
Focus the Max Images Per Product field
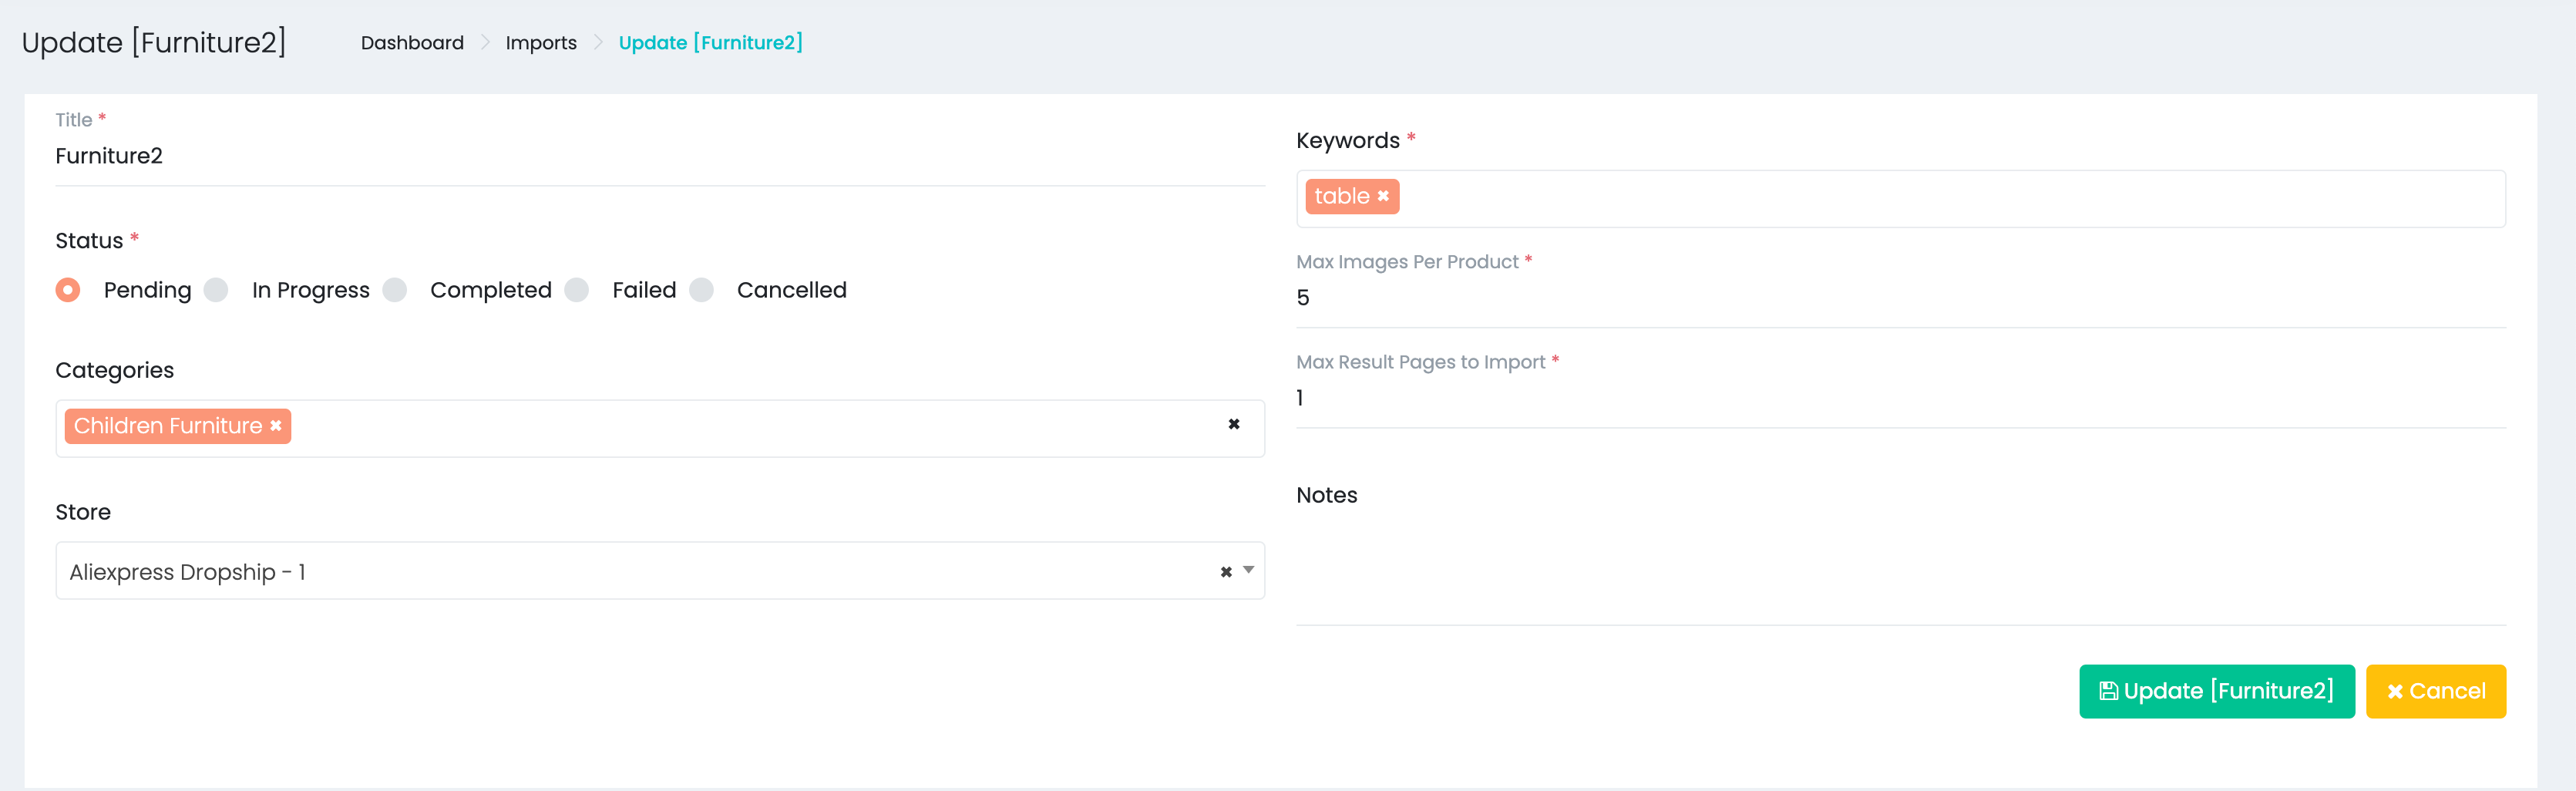pyautogui.click(x=1900, y=298)
